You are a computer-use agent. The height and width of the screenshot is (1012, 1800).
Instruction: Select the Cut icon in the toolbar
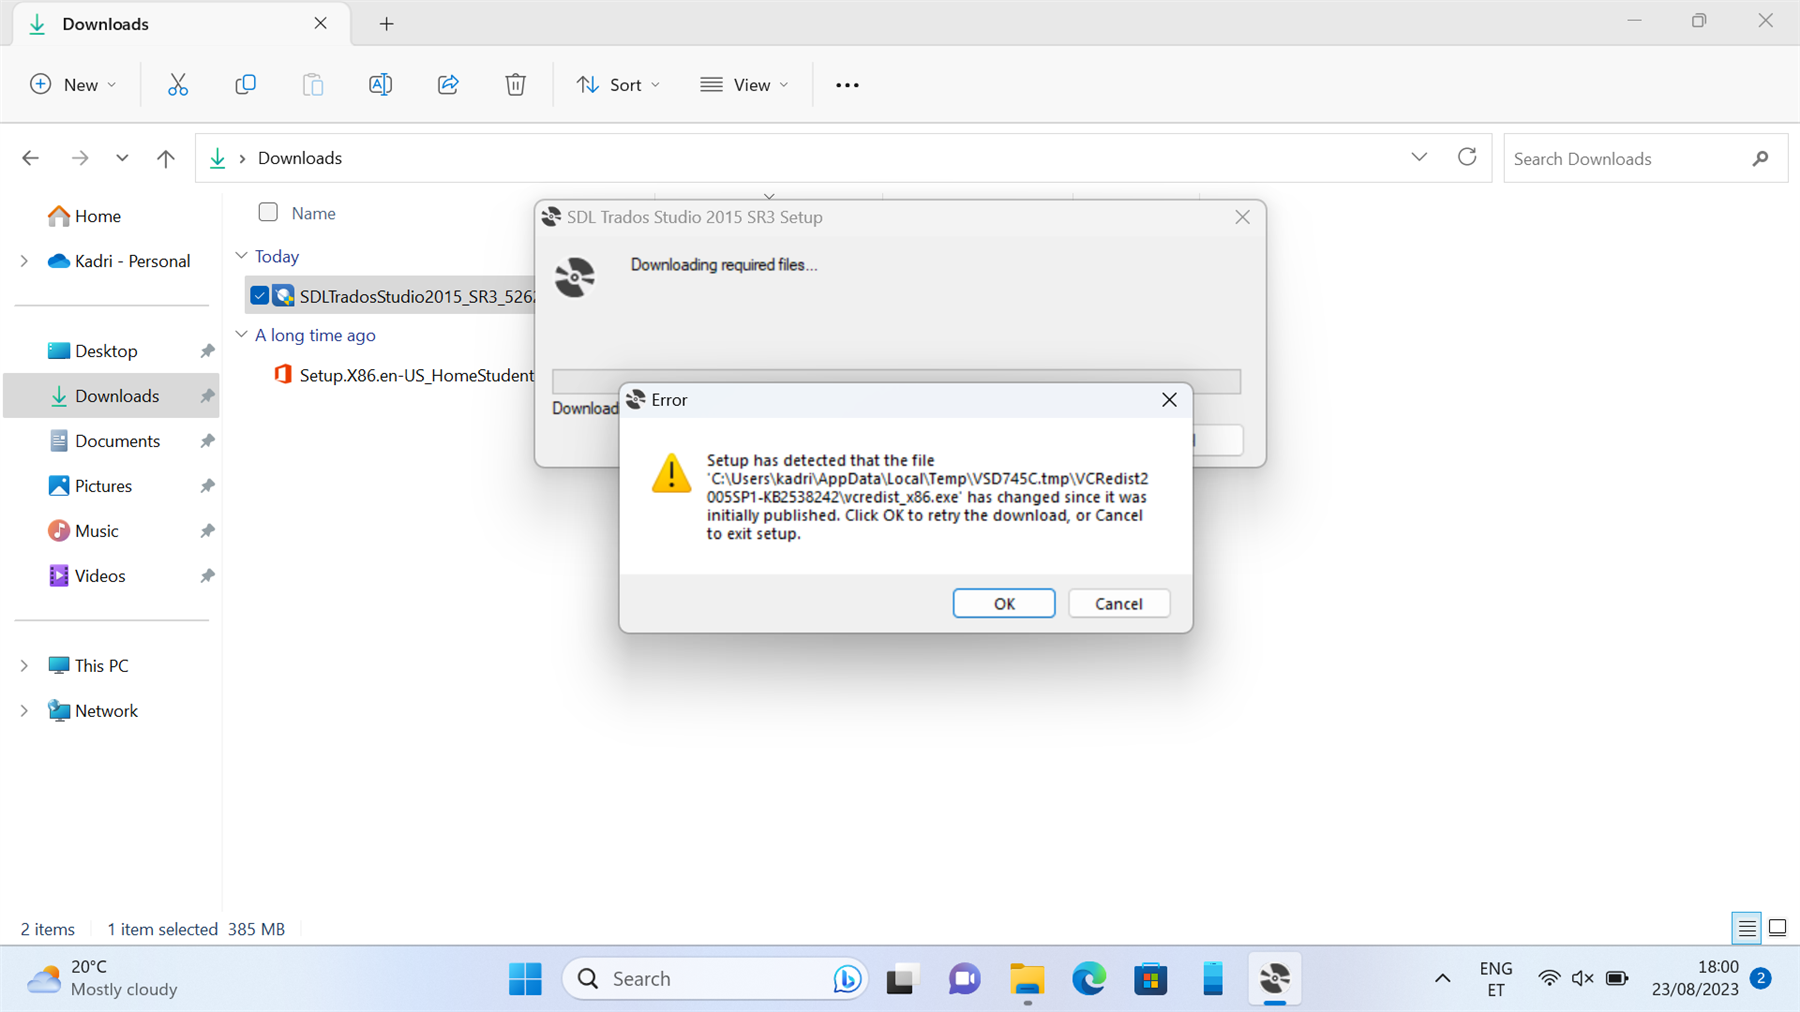click(x=178, y=84)
